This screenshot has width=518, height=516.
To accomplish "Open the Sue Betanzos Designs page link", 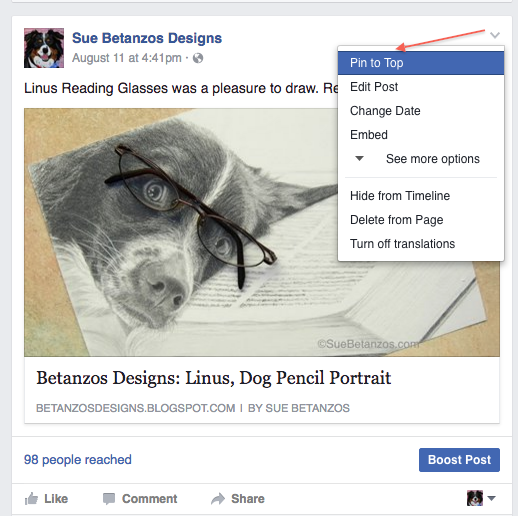I will [x=147, y=38].
